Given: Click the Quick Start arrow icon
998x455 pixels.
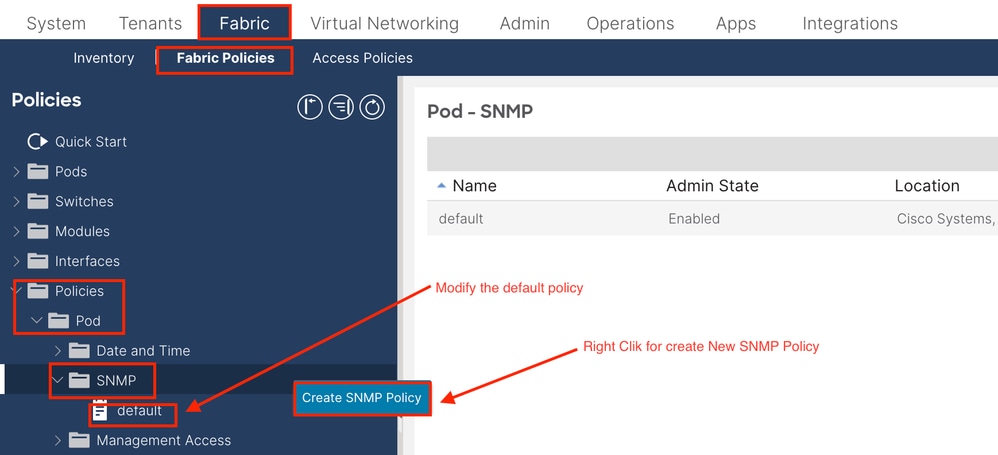Looking at the screenshot, I should (x=38, y=141).
